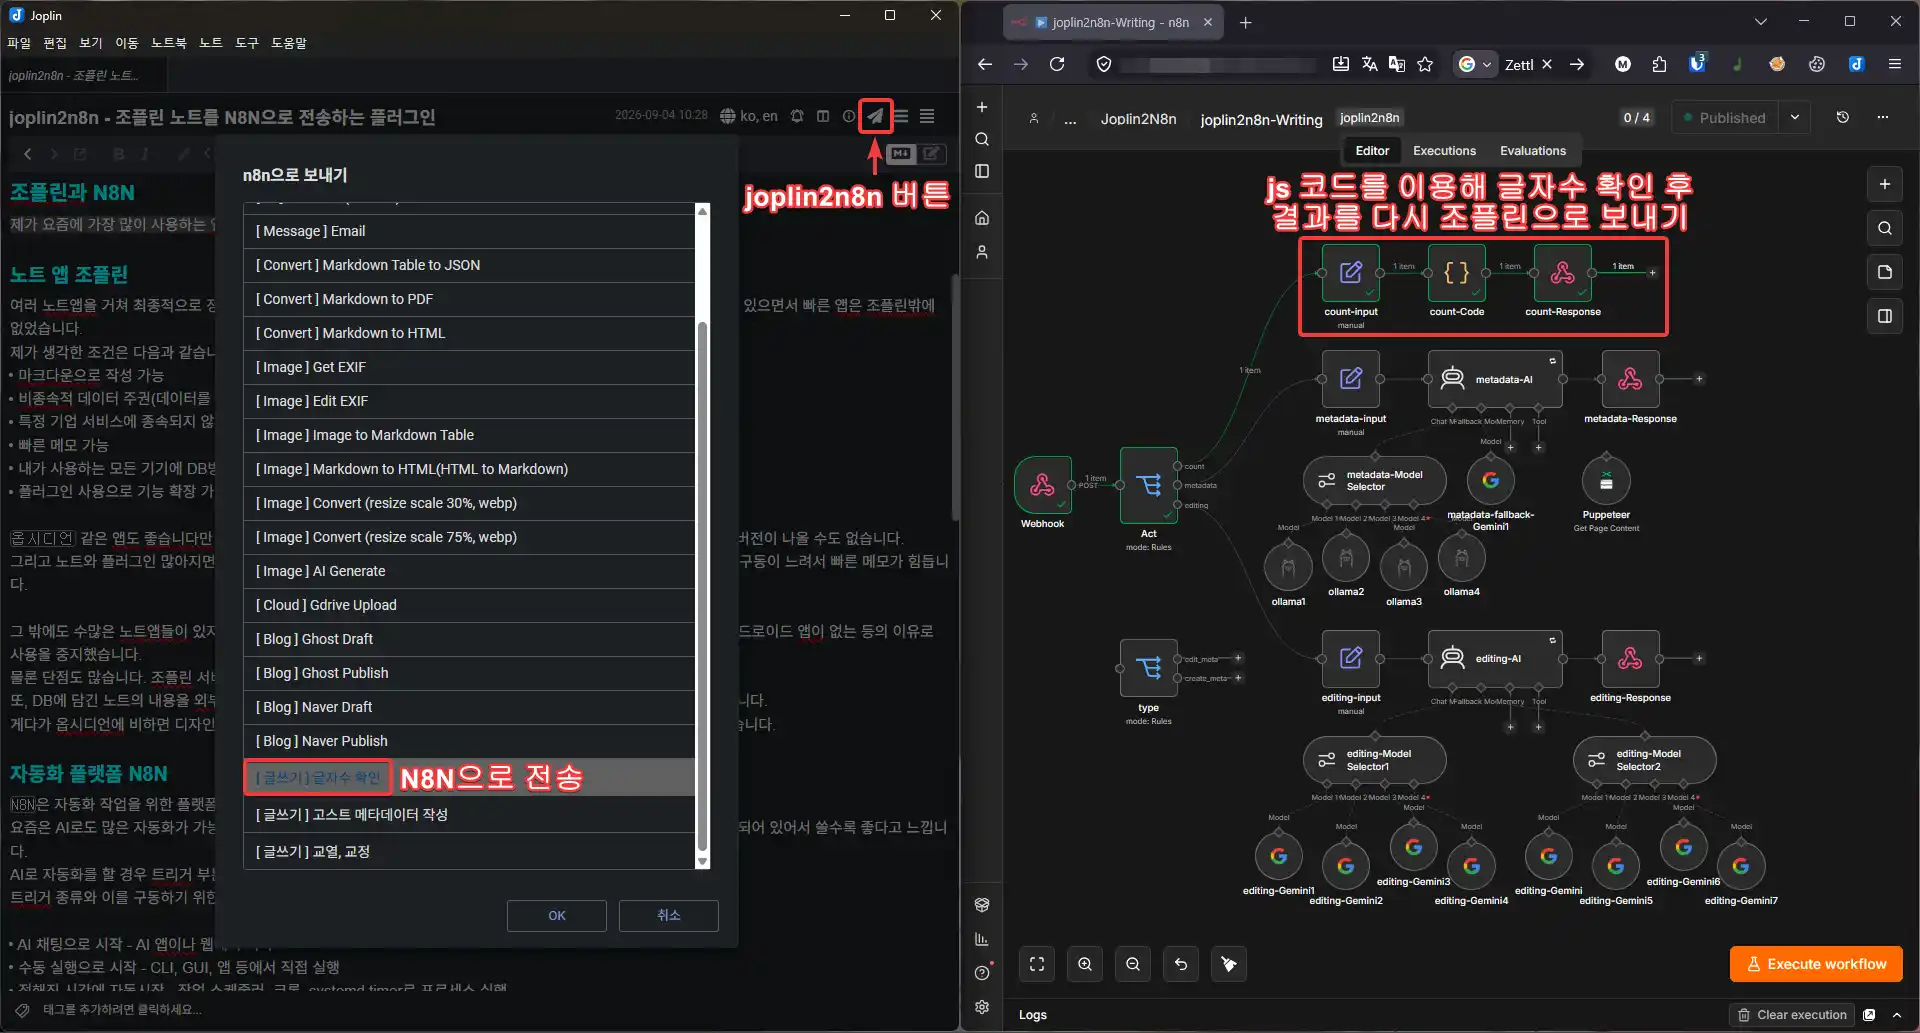The width and height of the screenshot is (1920, 1033).
Task: Click the joplin2n8n paper plane toolbar icon
Action: pyautogui.click(x=875, y=116)
